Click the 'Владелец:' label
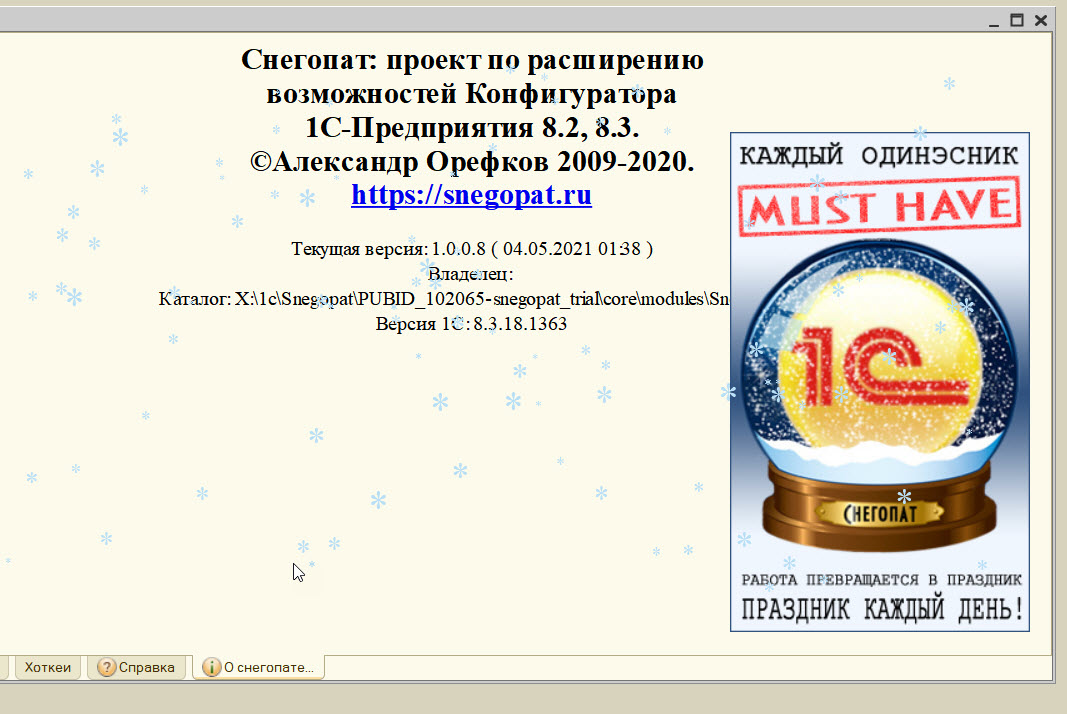 coord(471,274)
